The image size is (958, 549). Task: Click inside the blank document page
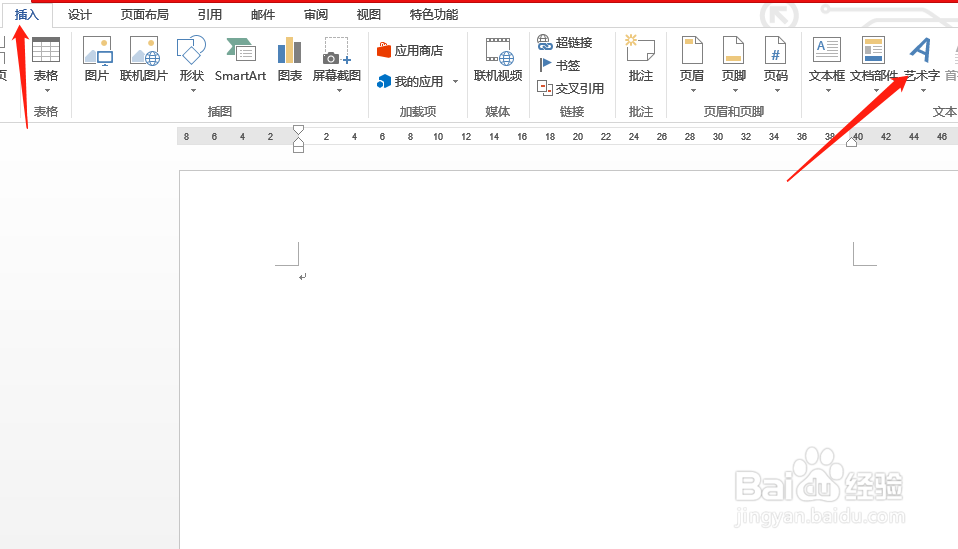point(568,360)
